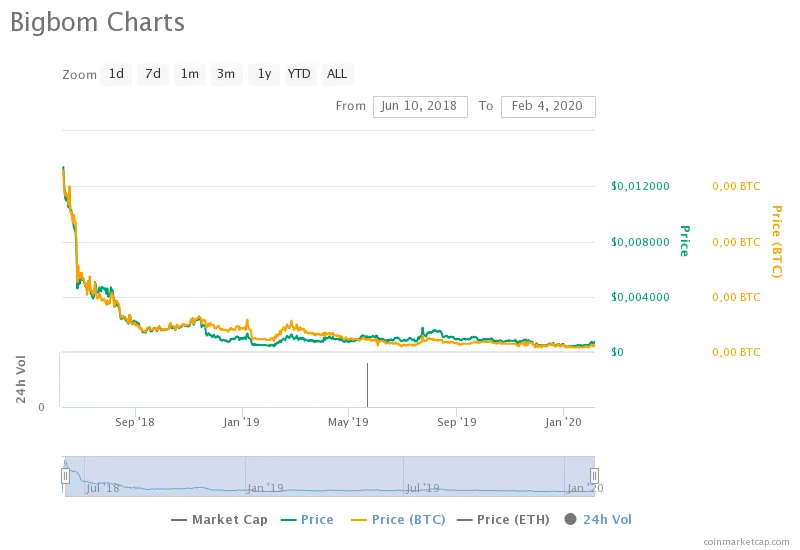Set zoom range to 1m
Viewport: 800px width, 550px height.
[x=190, y=74]
